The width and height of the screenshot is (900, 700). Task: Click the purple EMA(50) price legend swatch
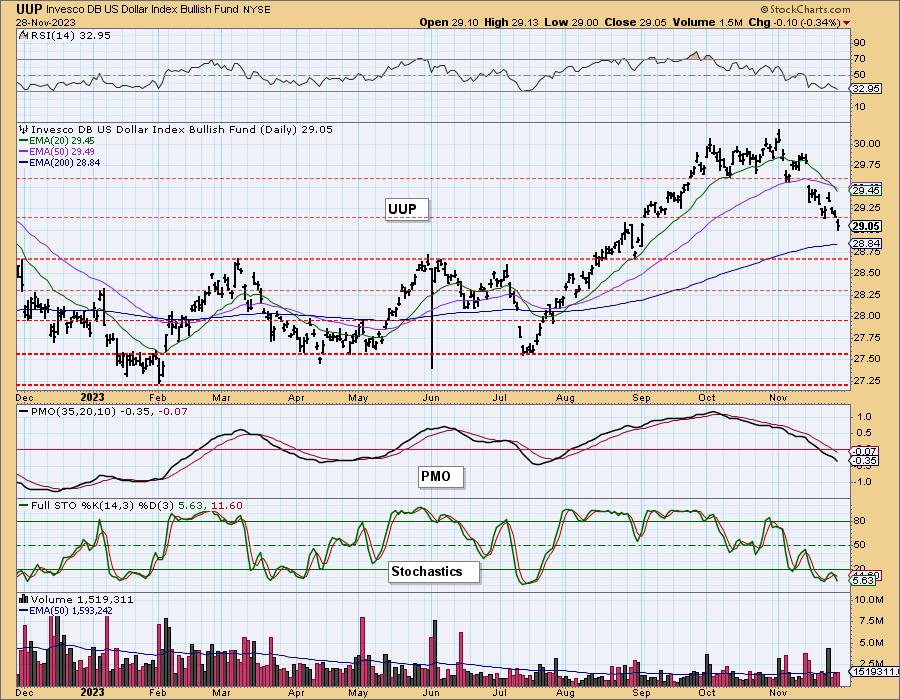[24, 151]
